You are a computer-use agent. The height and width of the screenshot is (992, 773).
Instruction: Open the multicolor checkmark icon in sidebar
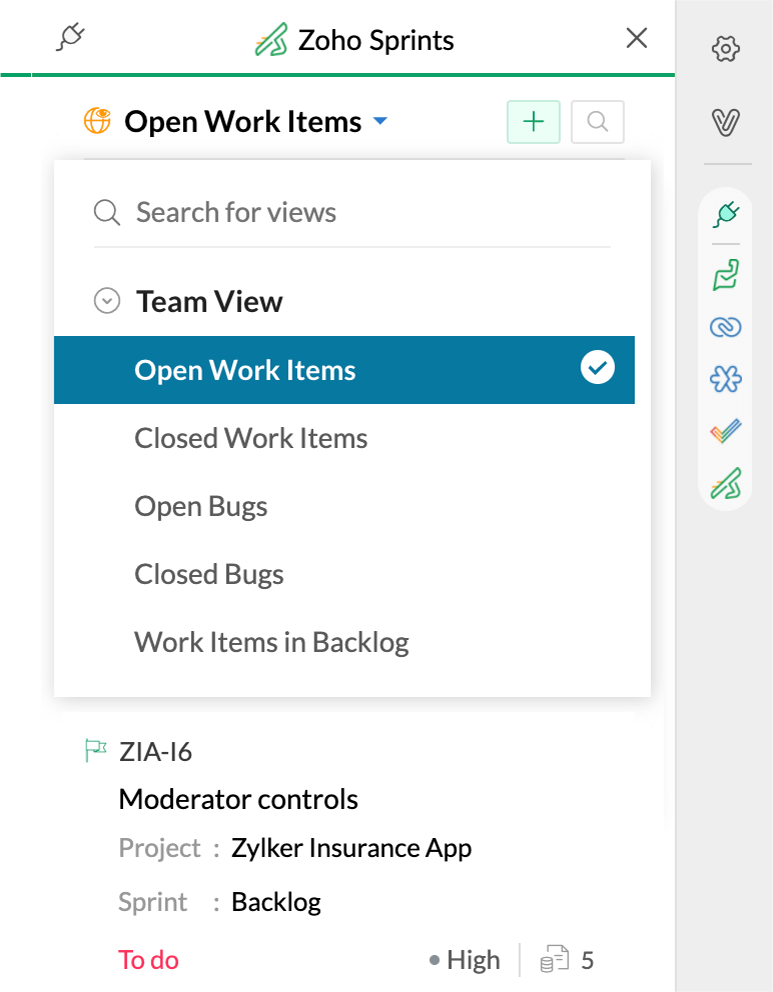tap(725, 432)
